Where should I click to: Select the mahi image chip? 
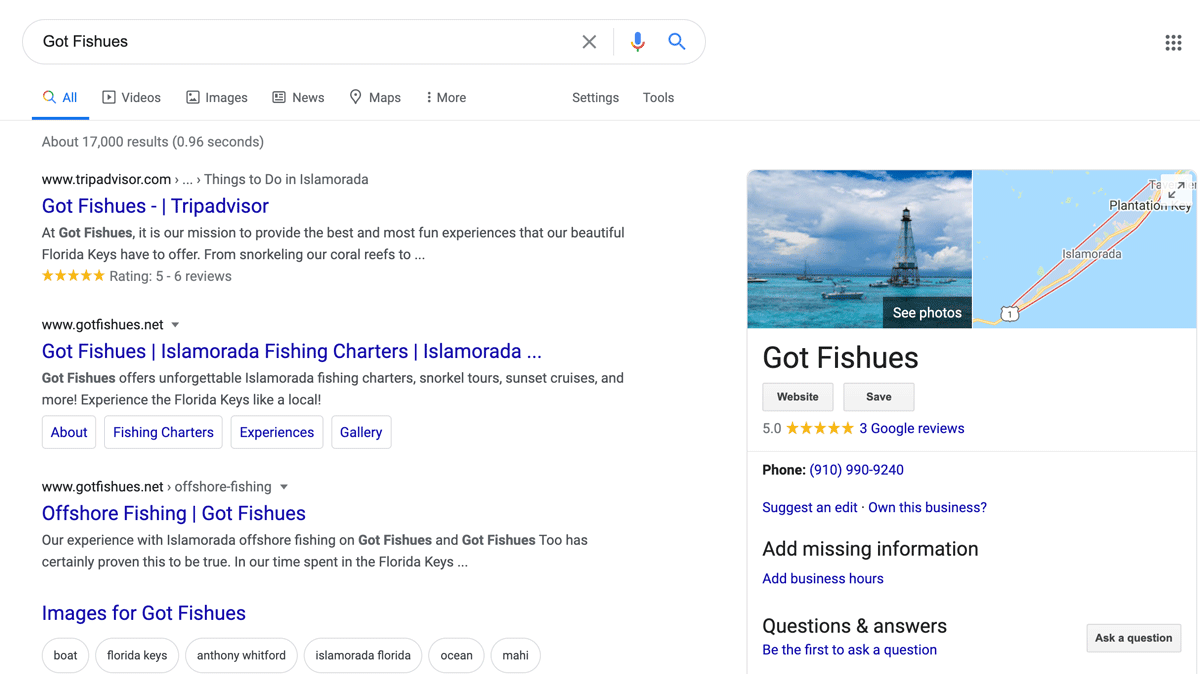[x=516, y=656]
